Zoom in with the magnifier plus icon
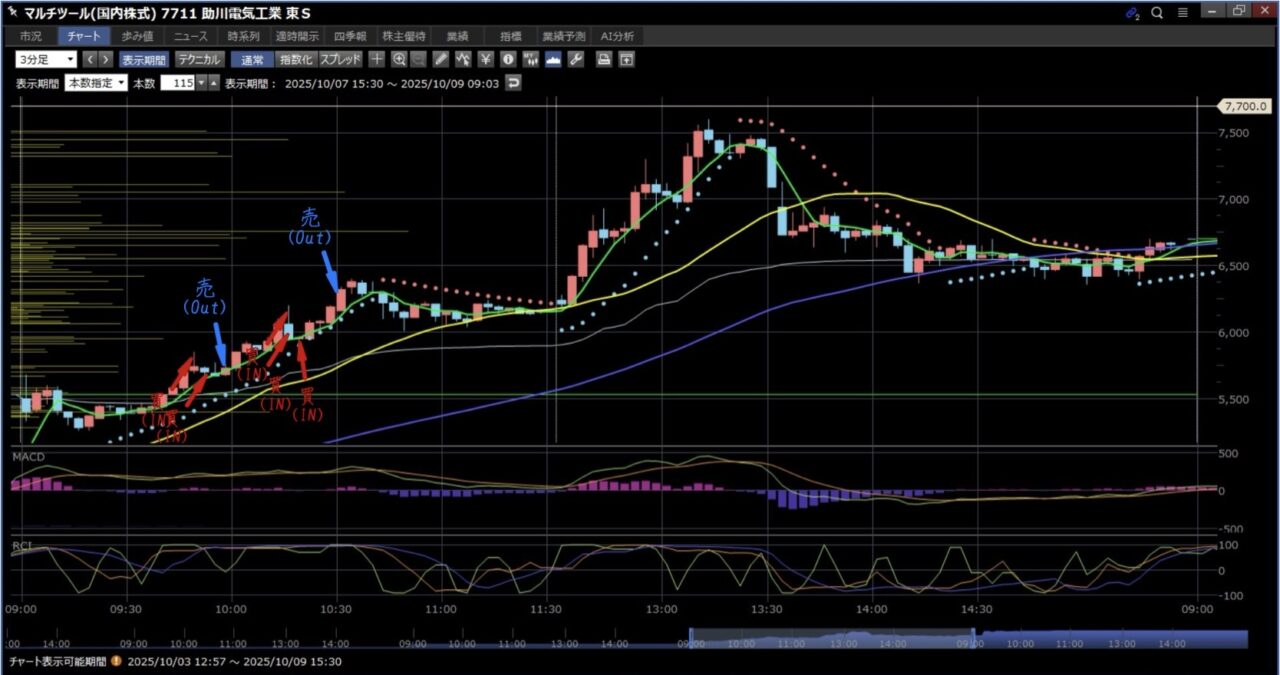This screenshot has height=675, width=1280. click(x=399, y=60)
